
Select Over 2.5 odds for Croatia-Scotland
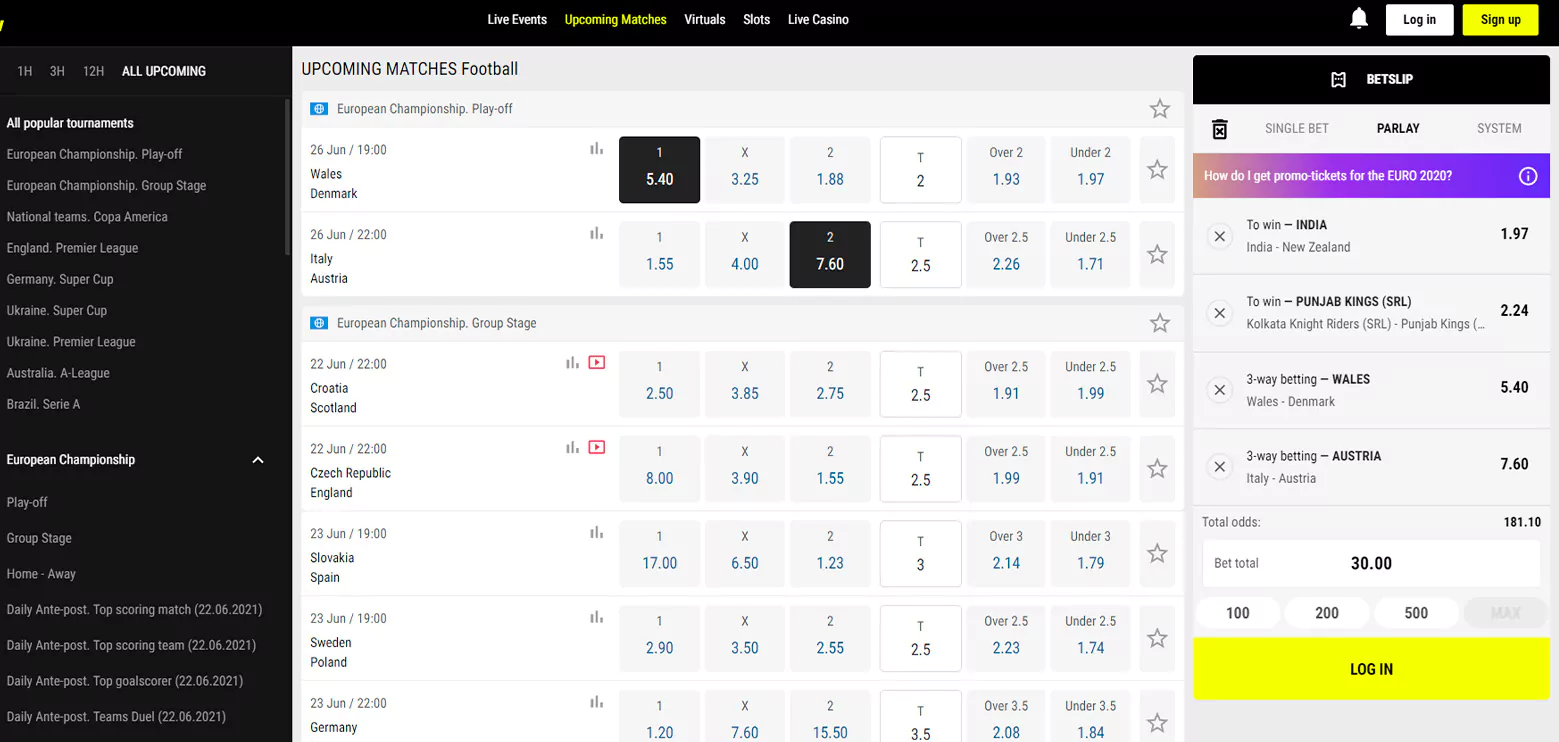(1006, 384)
